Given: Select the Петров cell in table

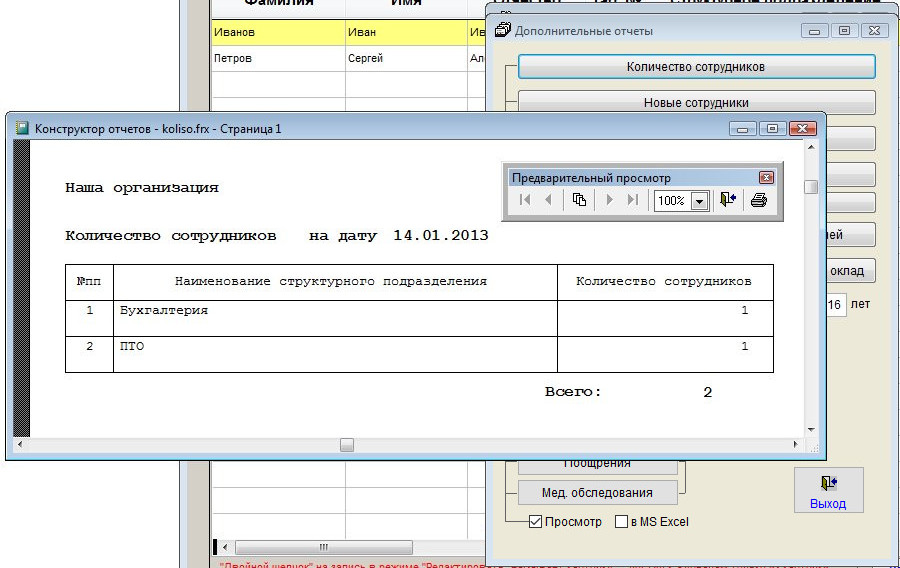Looking at the screenshot, I should point(278,58).
